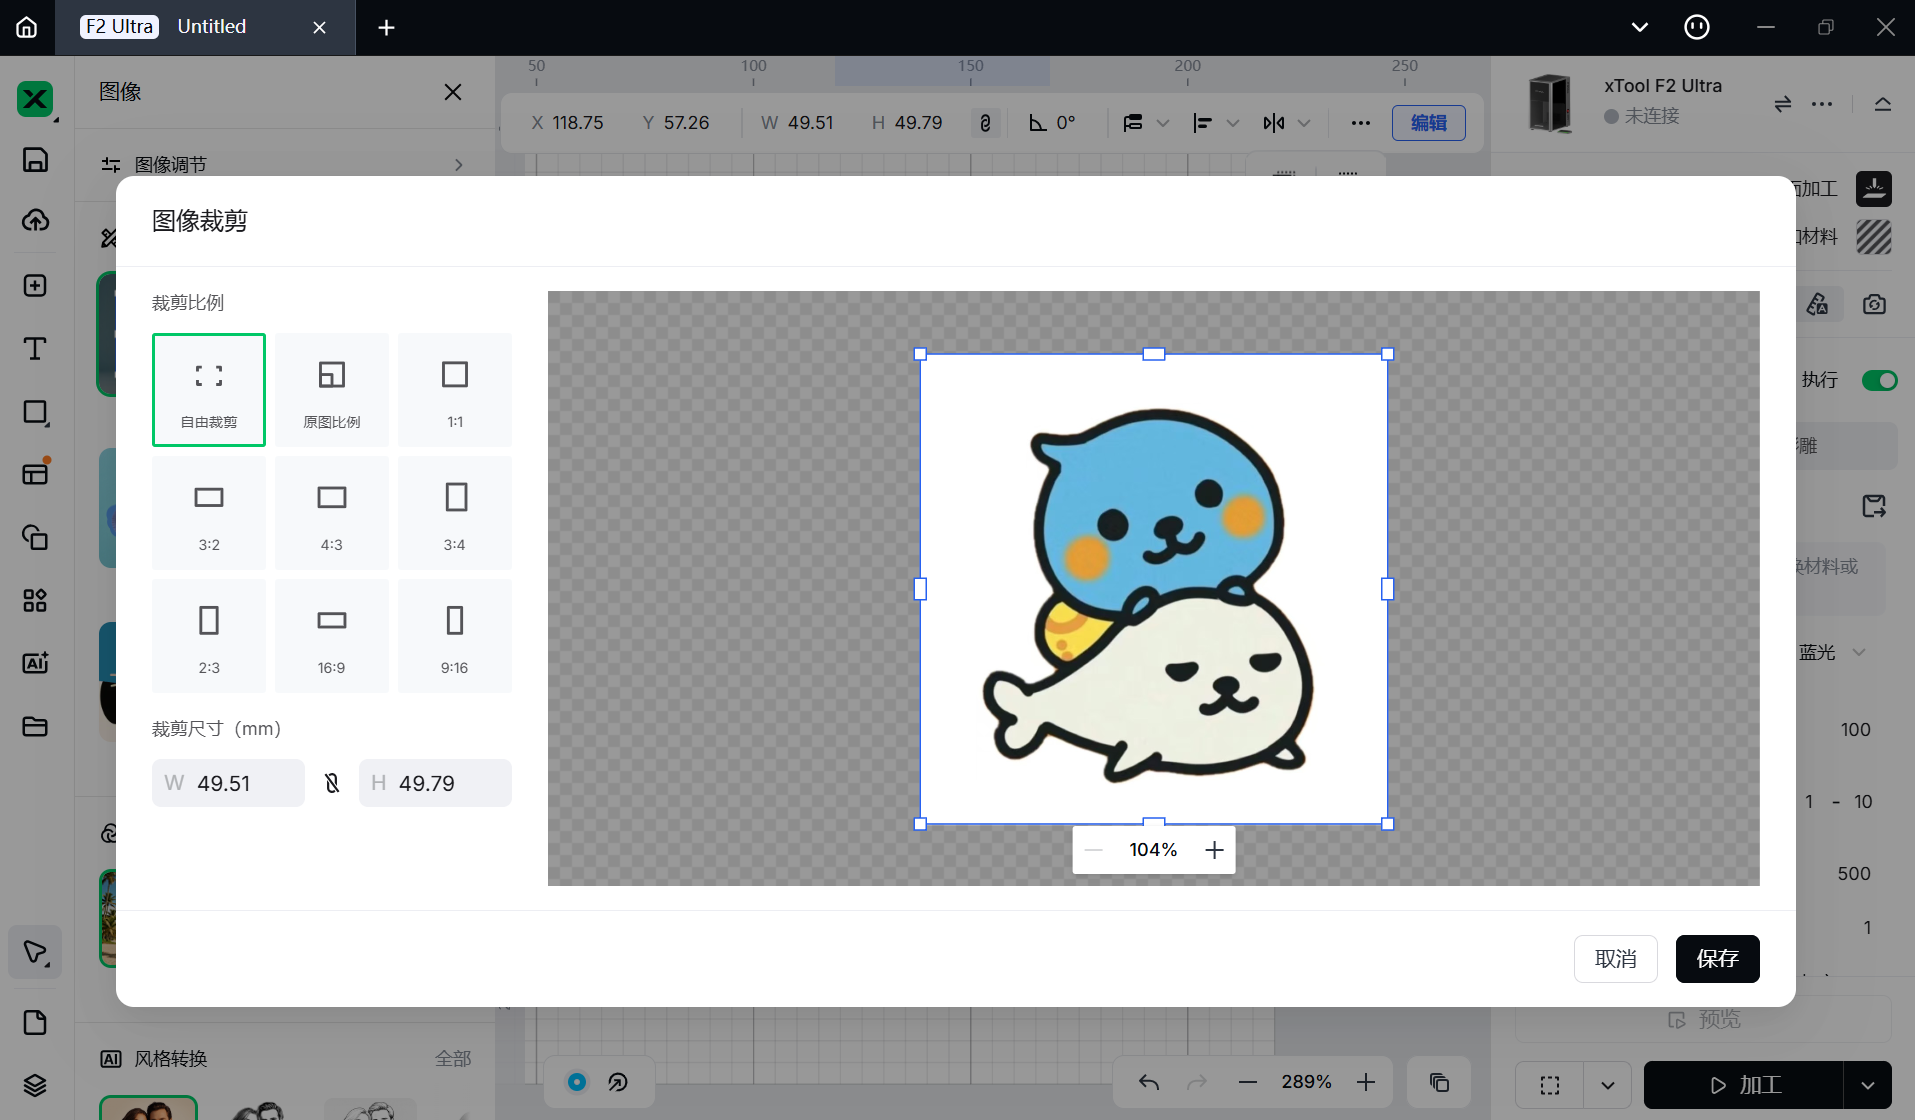1915x1120 pixels.
Task: Toggle the crop size aspect lock icon
Action: click(x=332, y=783)
